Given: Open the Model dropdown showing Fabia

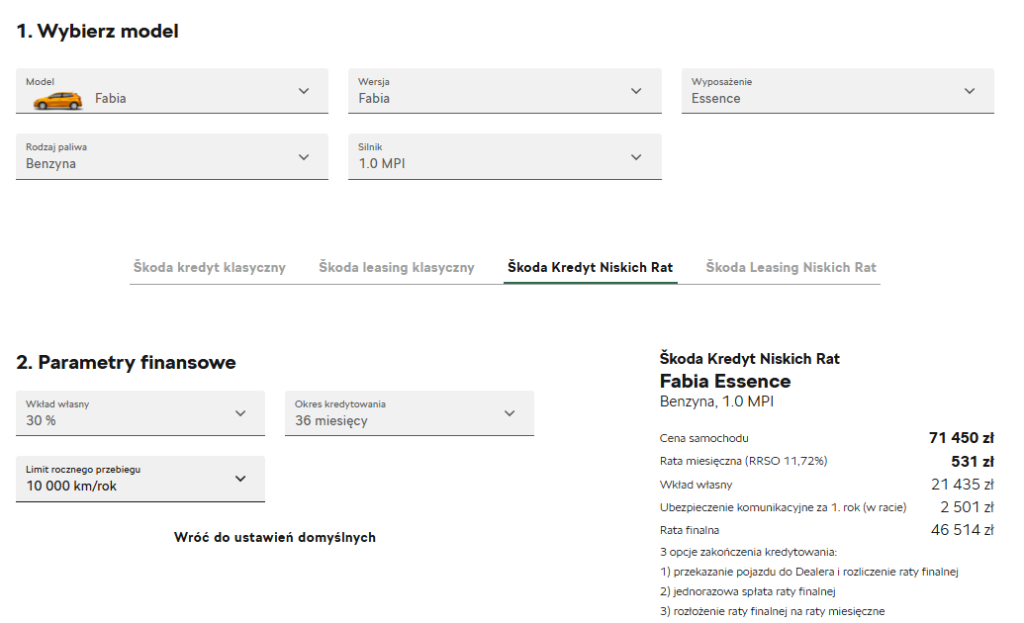Looking at the screenshot, I should click(x=172, y=91).
